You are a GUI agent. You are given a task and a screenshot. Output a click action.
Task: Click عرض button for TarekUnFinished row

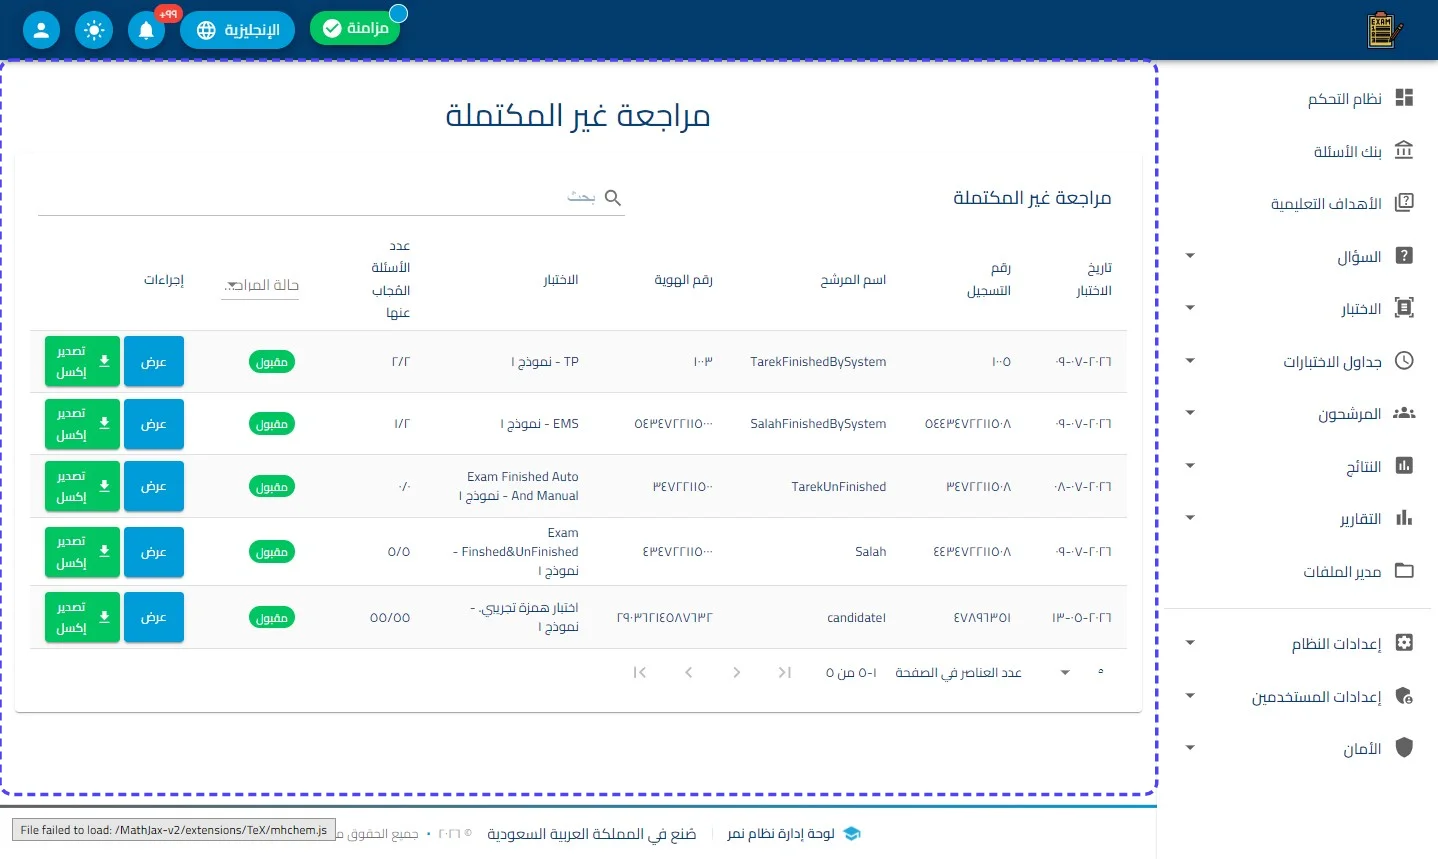(x=154, y=486)
